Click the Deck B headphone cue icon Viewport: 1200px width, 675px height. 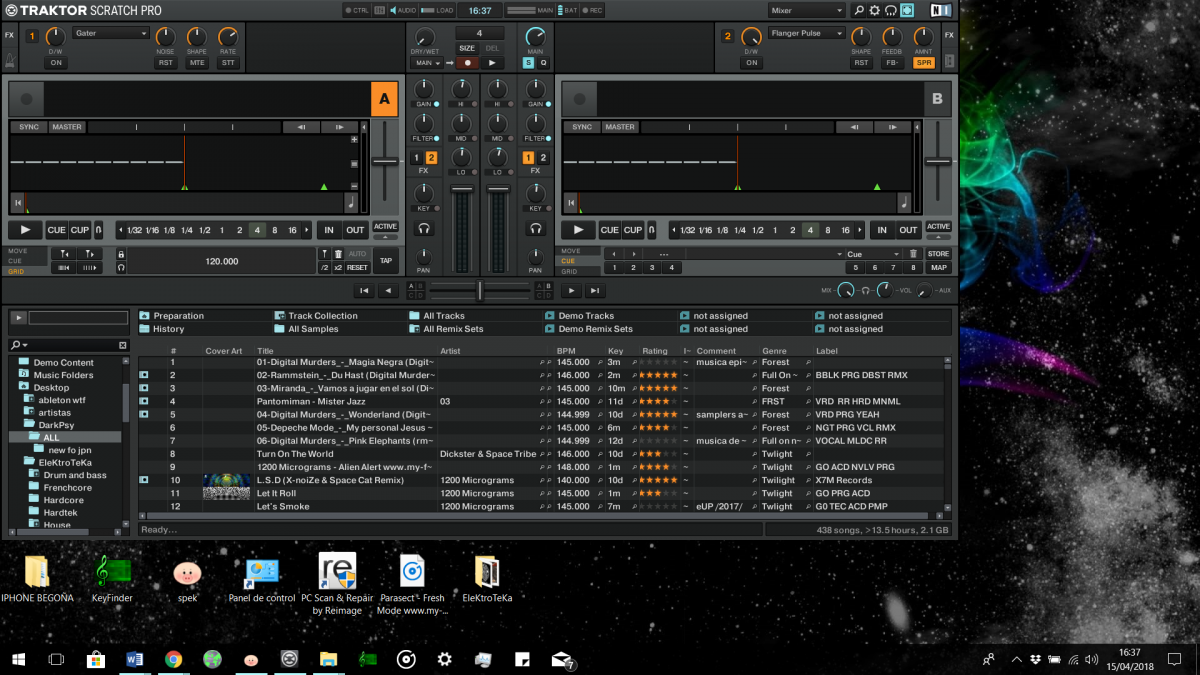point(536,229)
